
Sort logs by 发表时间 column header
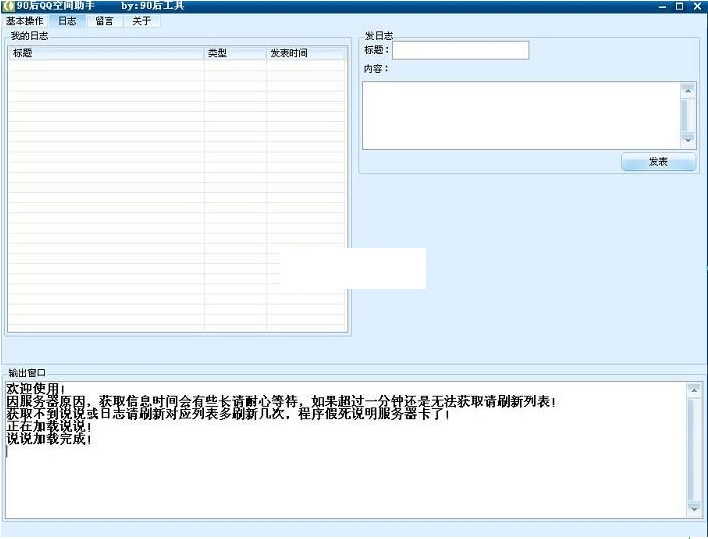pos(306,53)
